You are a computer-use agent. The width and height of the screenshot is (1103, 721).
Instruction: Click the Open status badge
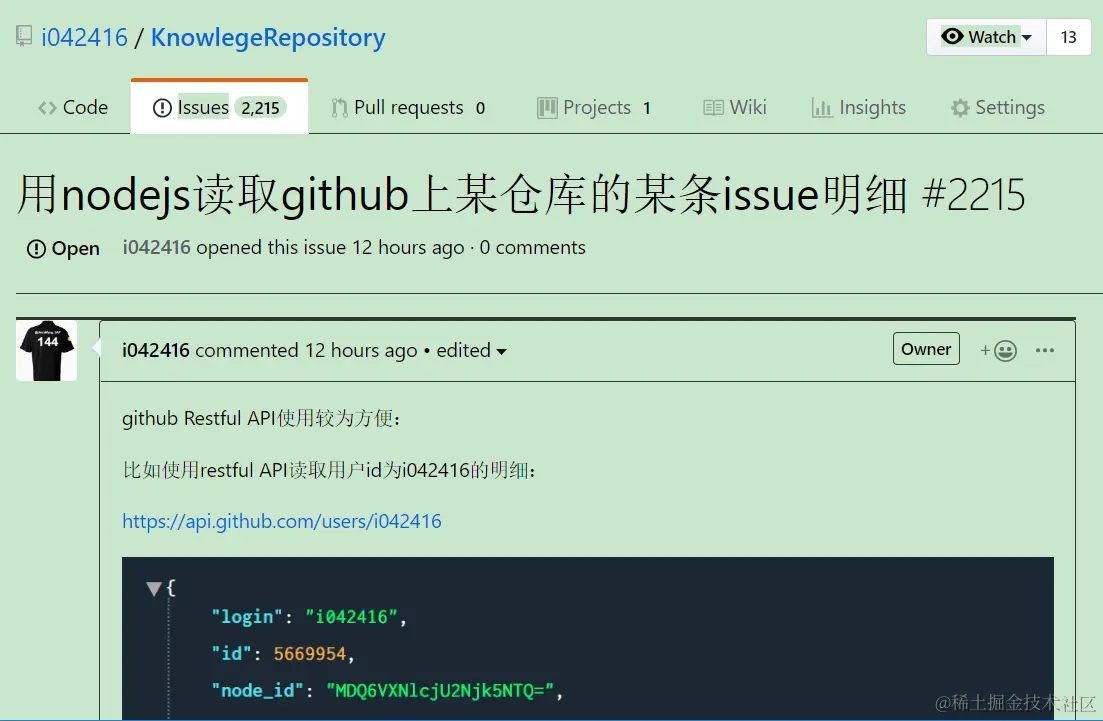click(63, 248)
